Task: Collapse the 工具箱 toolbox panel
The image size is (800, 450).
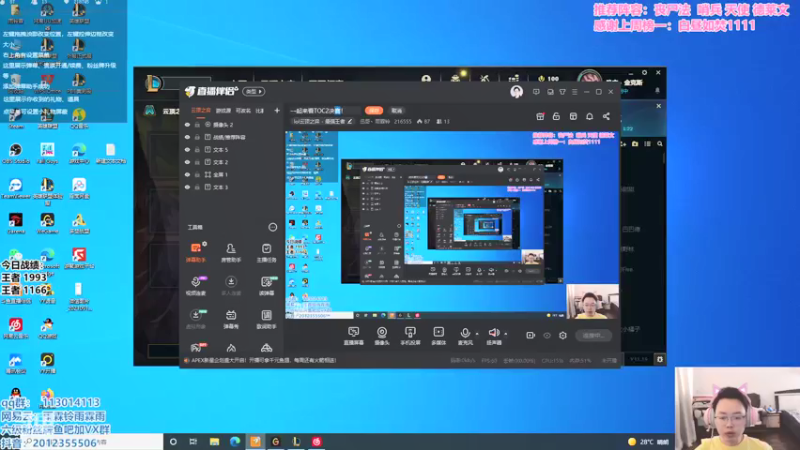Action: coord(272,228)
